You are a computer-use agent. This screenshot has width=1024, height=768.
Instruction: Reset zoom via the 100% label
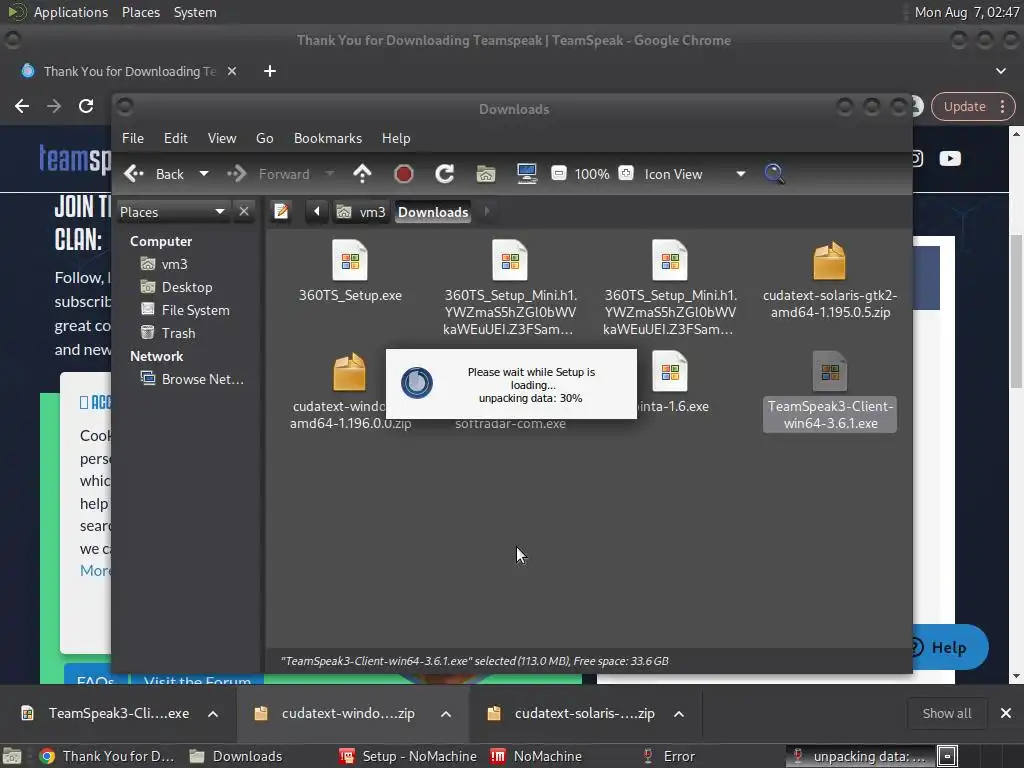pyautogui.click(x=592, y=174)
